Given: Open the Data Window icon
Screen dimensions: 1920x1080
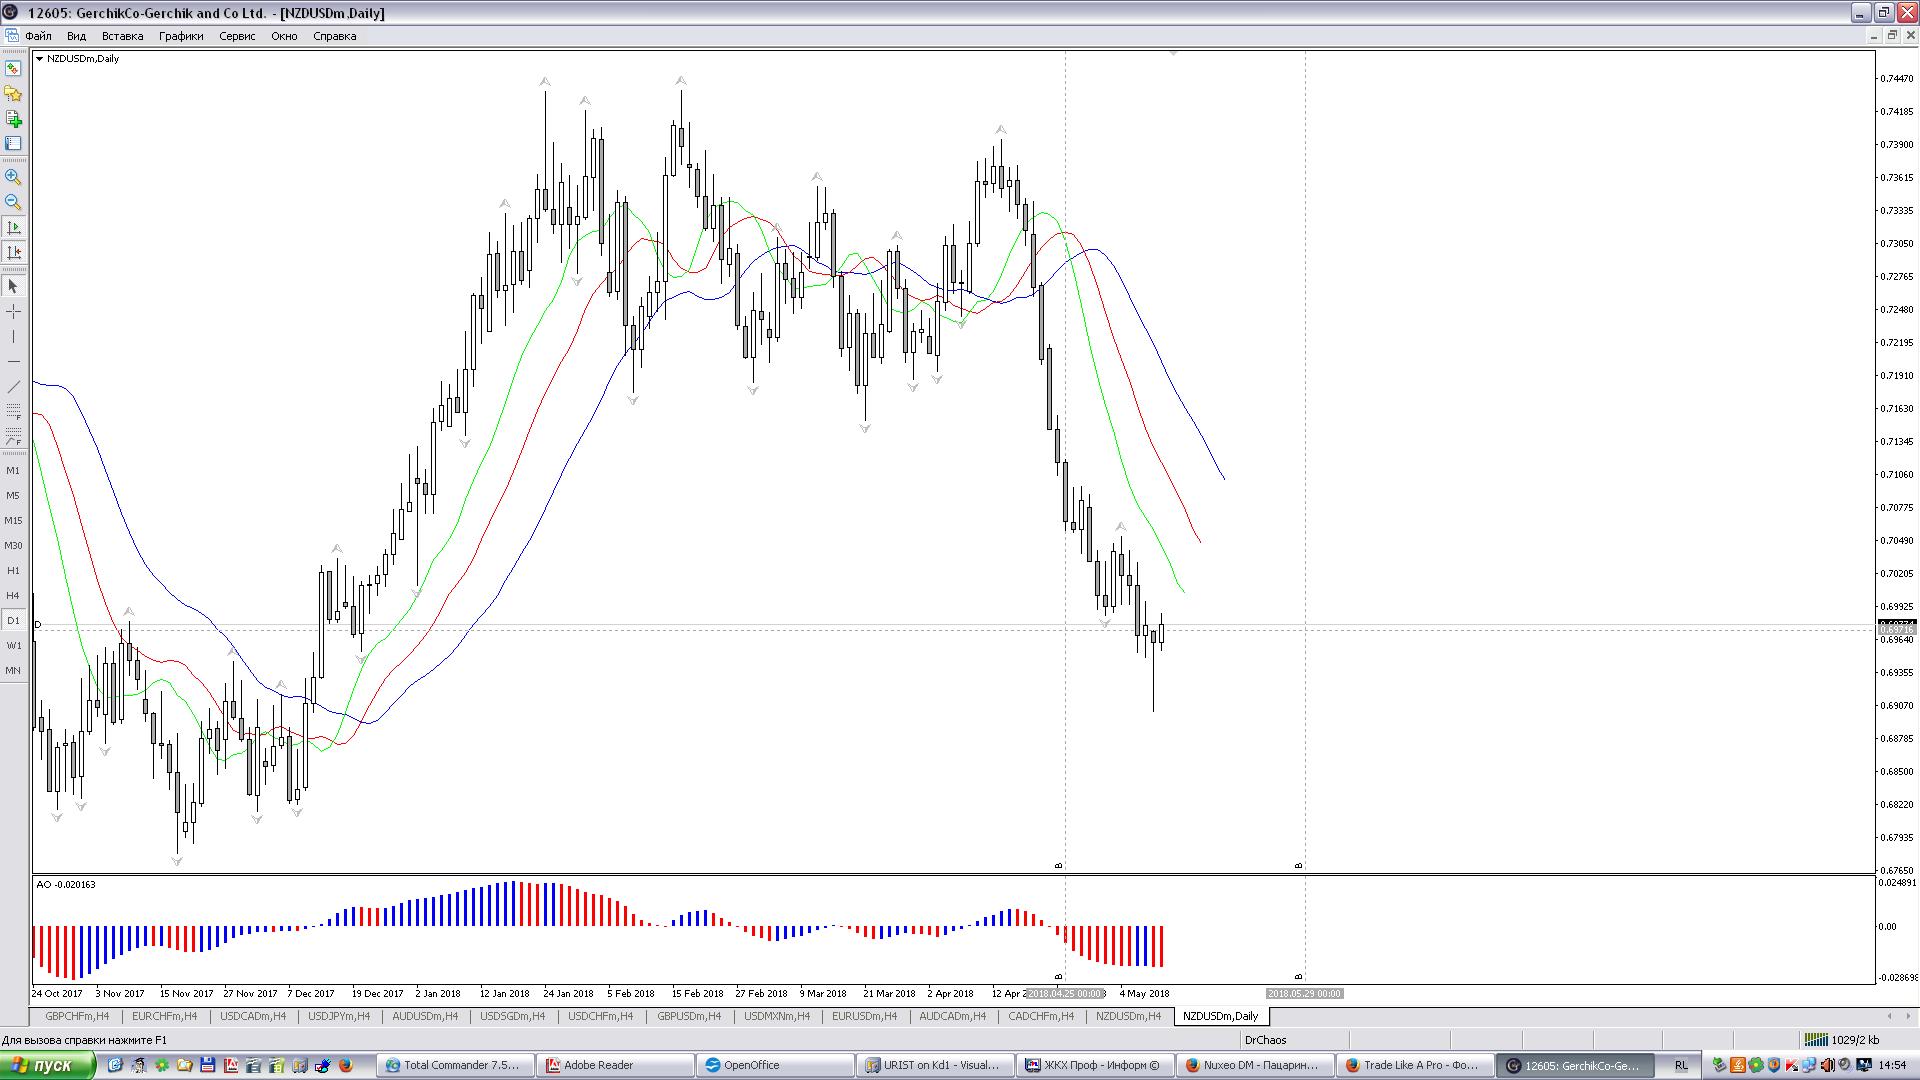Looking at the screenshot, I should tap(13, 144).
